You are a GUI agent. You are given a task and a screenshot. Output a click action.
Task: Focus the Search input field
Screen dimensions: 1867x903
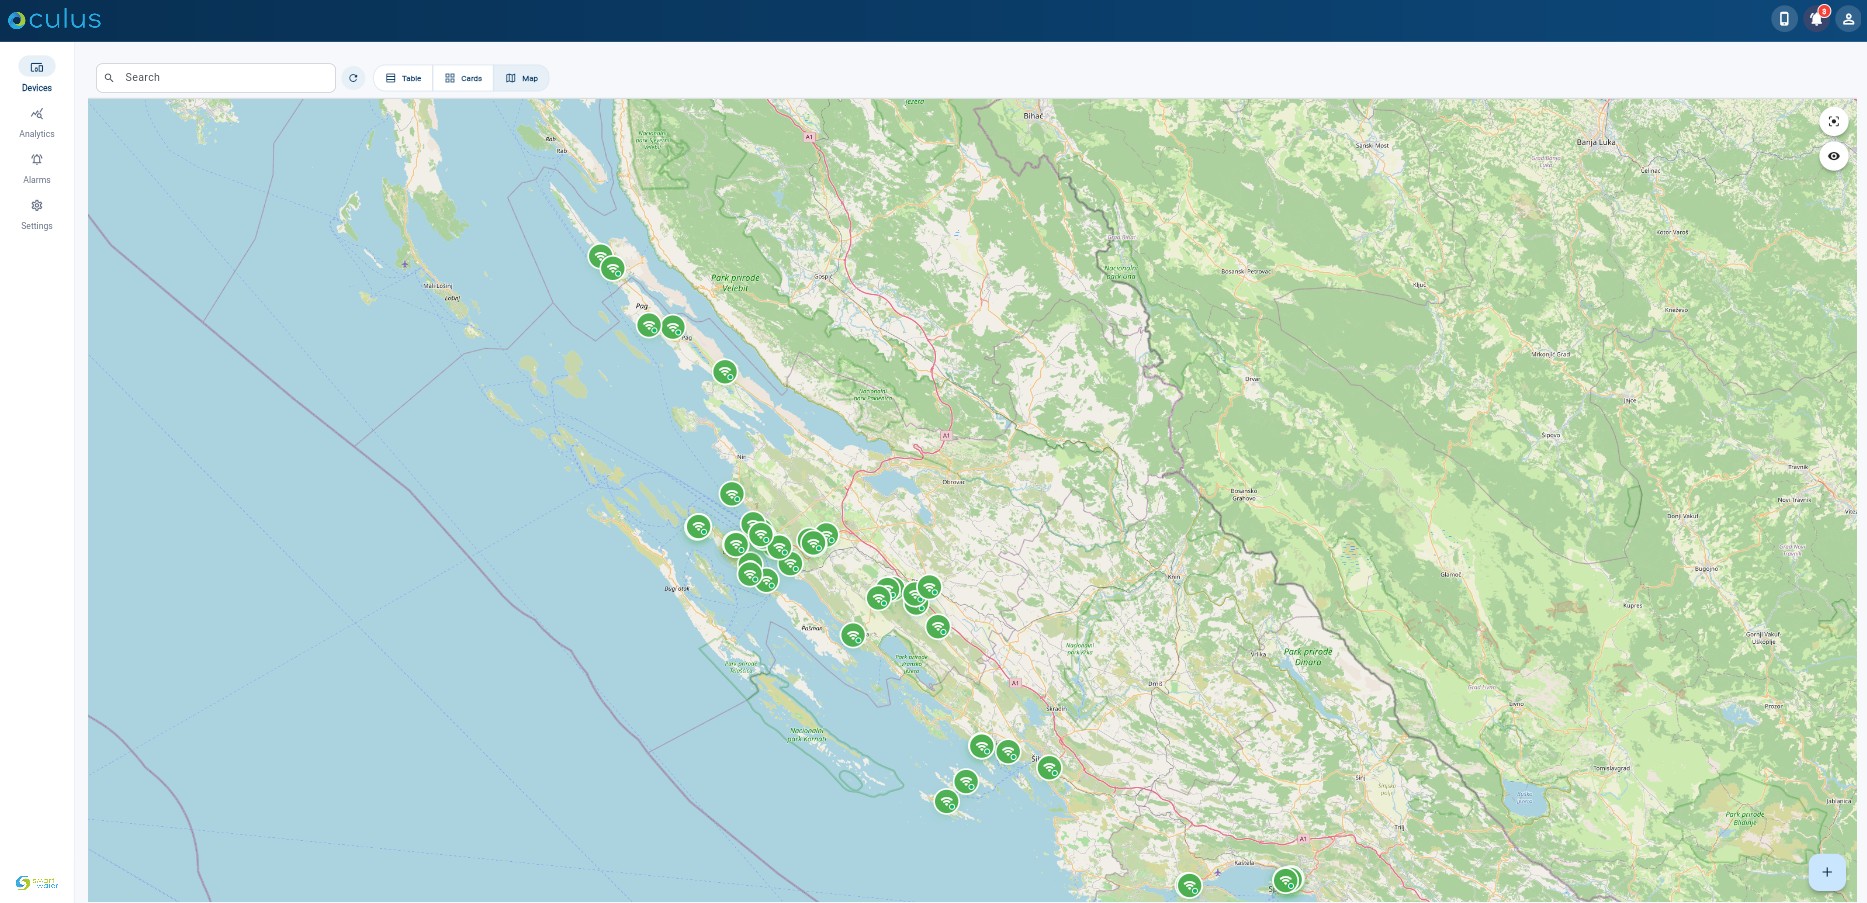(216, 78)
